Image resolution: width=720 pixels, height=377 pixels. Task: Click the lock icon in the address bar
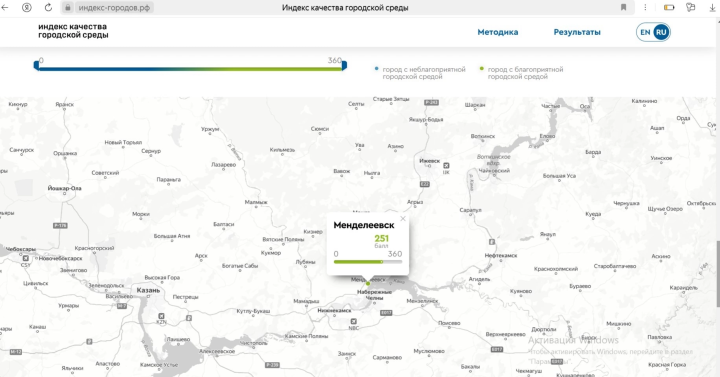coord(68,7)
